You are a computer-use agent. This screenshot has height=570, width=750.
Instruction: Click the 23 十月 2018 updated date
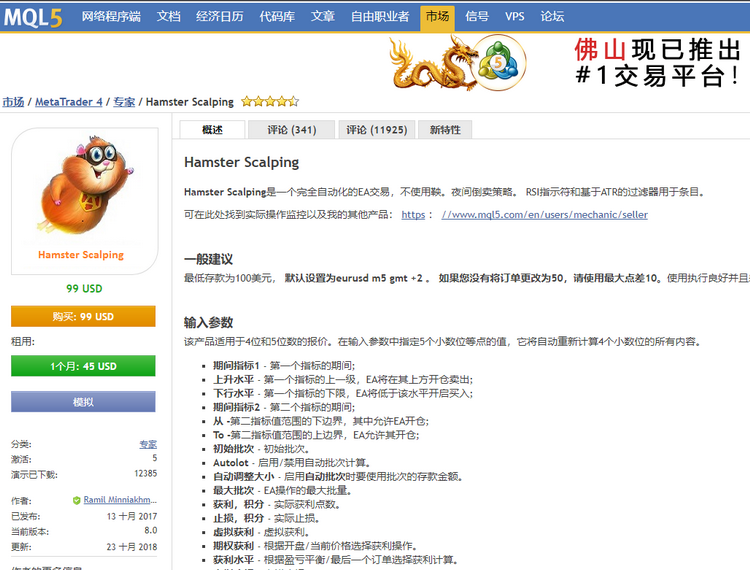132,547
